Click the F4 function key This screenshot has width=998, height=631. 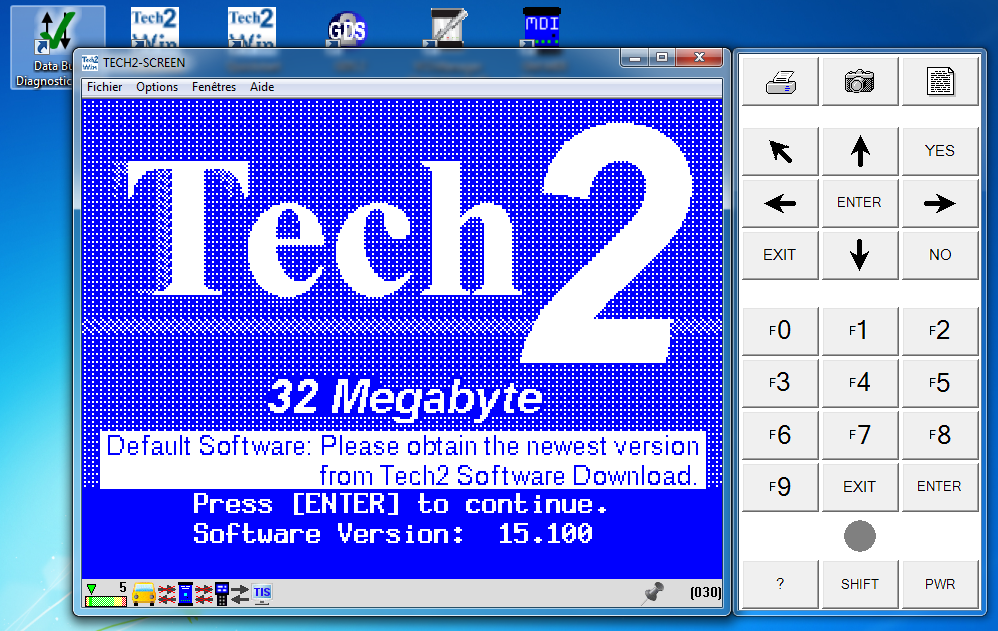point(860,383)
